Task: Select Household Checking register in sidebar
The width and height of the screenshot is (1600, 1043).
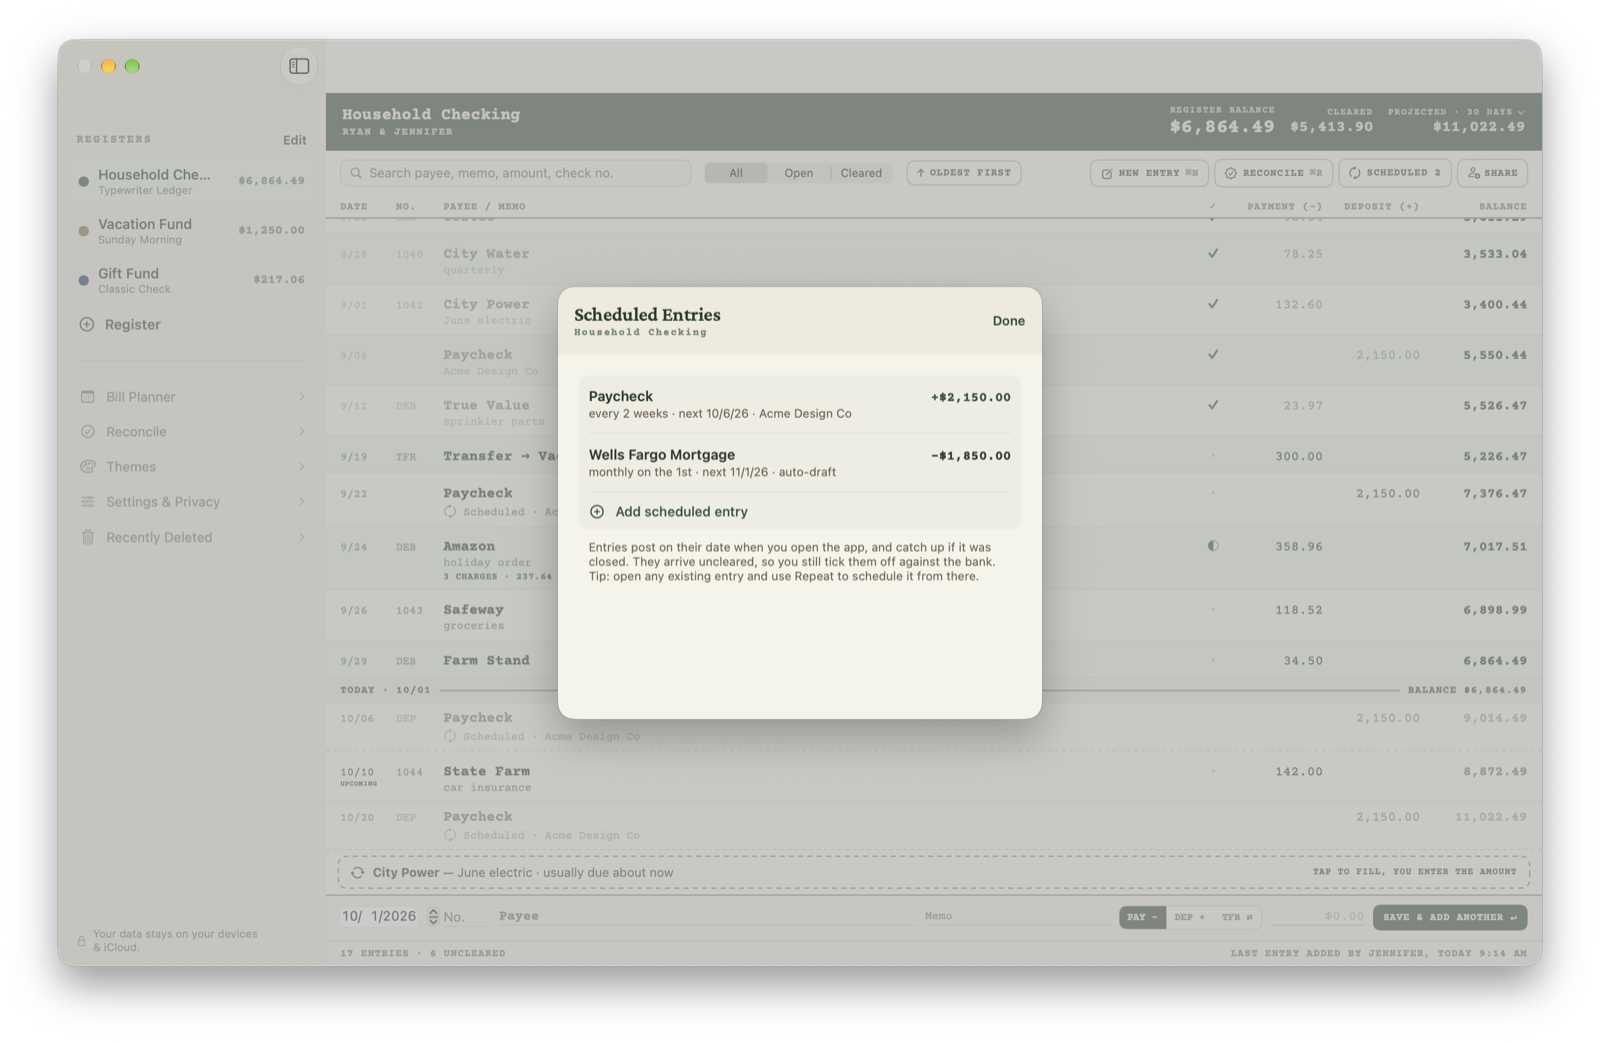Action: [x=192, y=181]
